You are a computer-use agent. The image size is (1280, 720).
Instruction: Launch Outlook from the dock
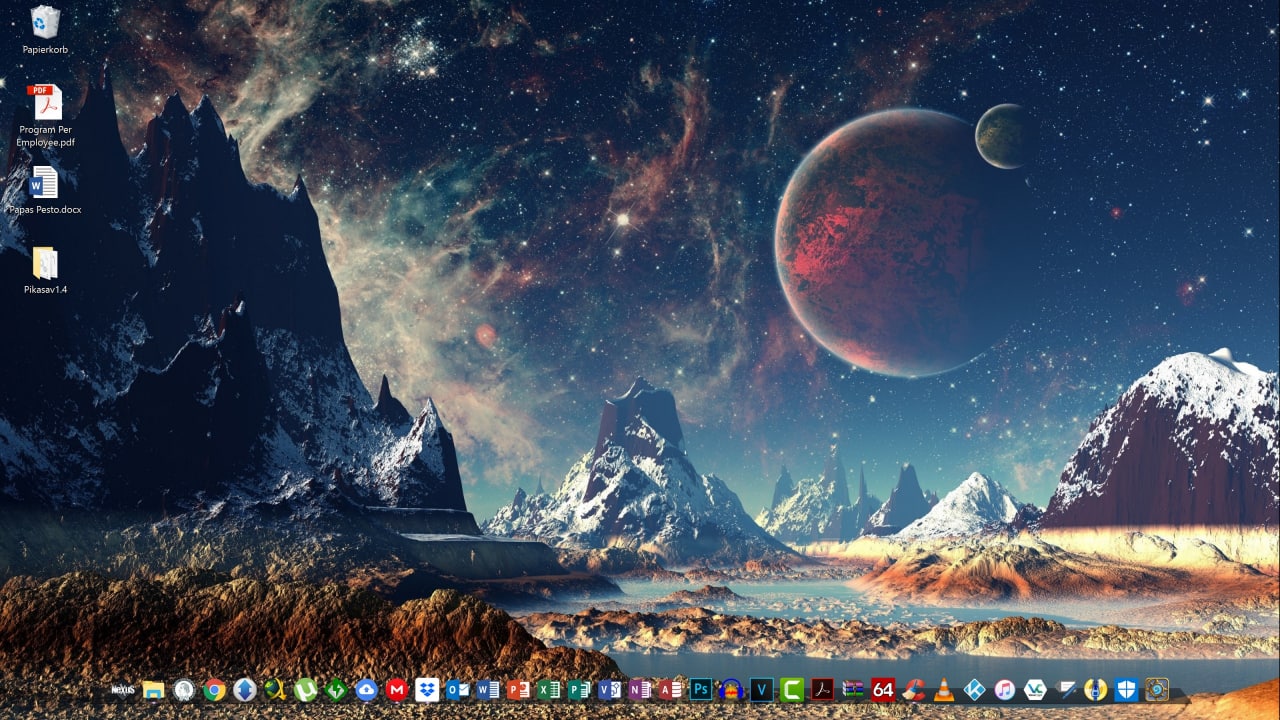(x=458, y=690)
